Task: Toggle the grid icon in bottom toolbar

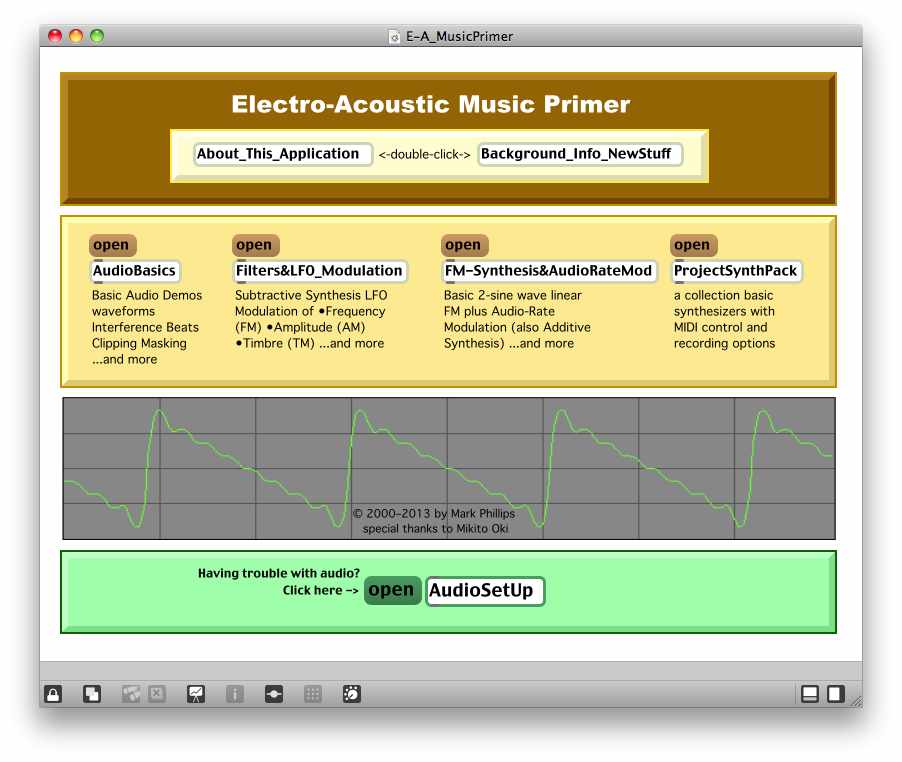Action: point(312,694)
